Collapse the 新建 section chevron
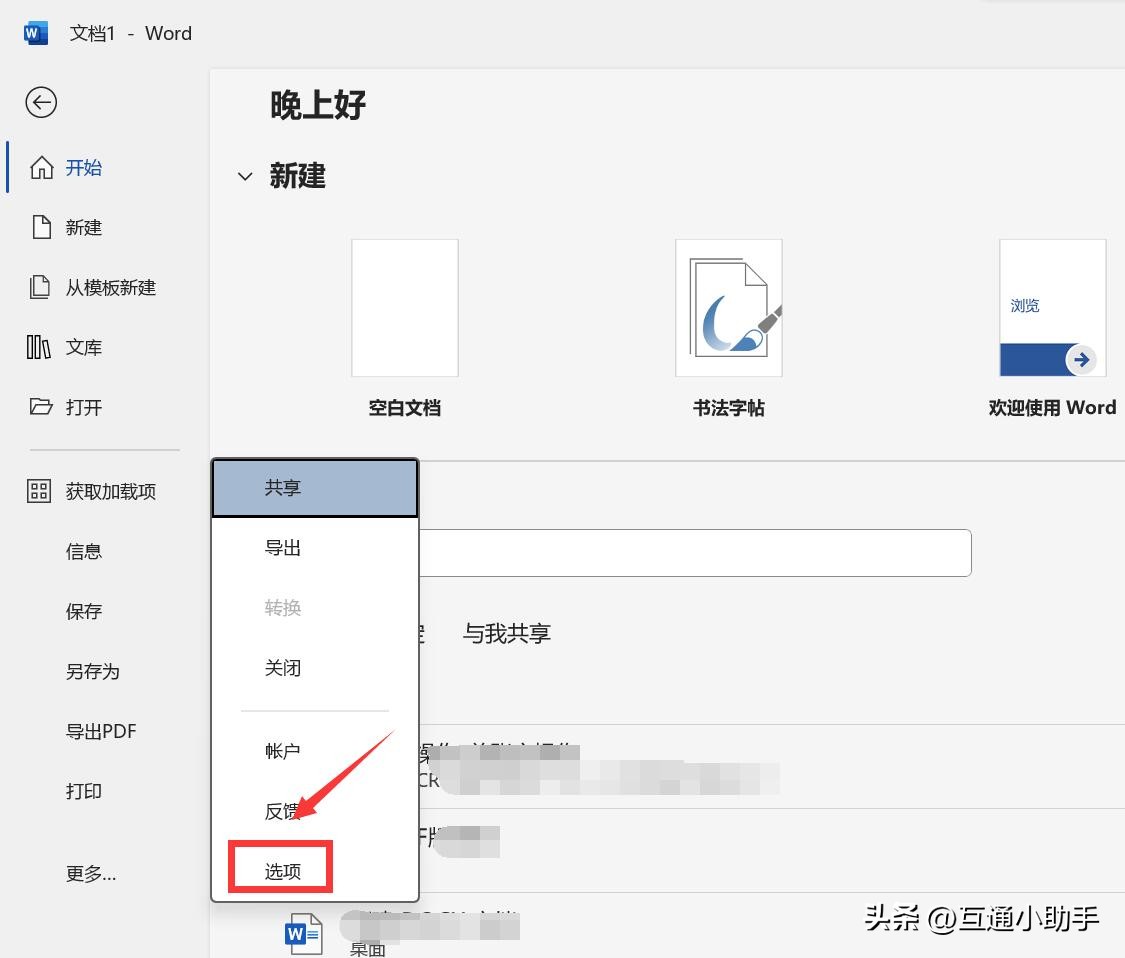The width and height of the screenshot is (1125, 958). point(245,177)
